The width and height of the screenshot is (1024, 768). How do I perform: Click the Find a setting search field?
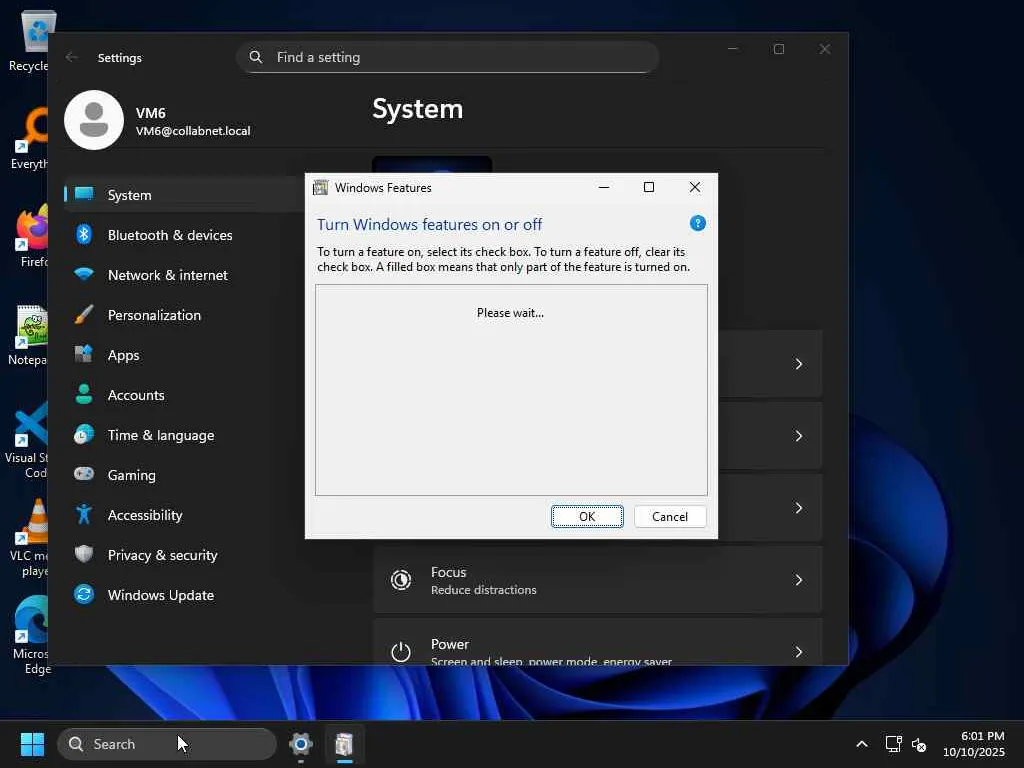click(448, 57)
